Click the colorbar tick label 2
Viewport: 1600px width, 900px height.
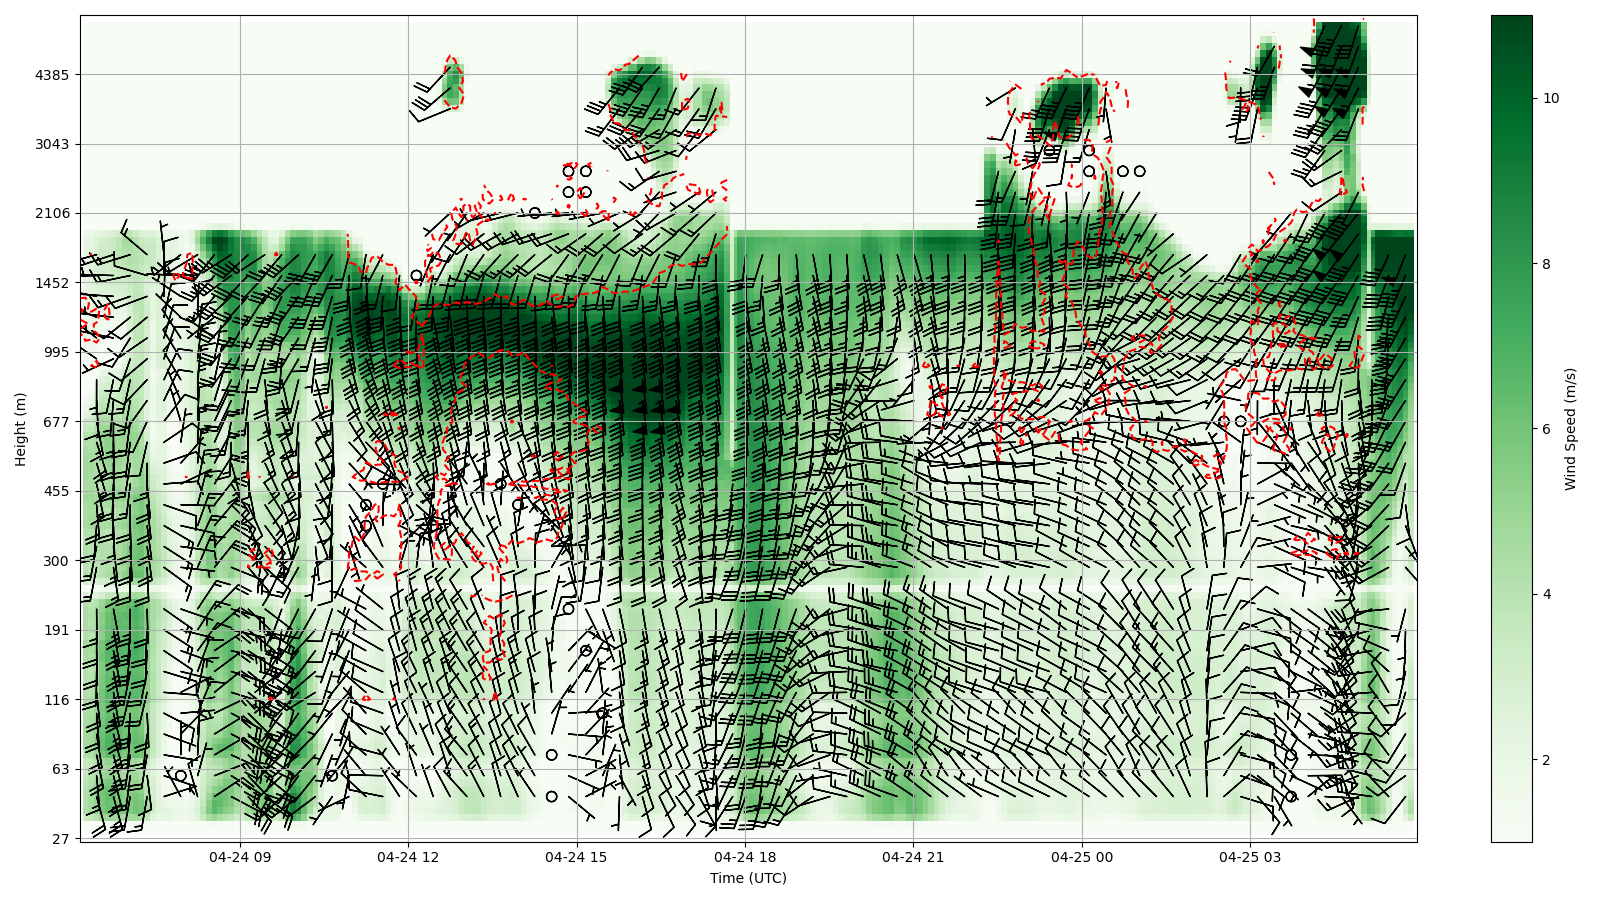(x=1547, y=760)
